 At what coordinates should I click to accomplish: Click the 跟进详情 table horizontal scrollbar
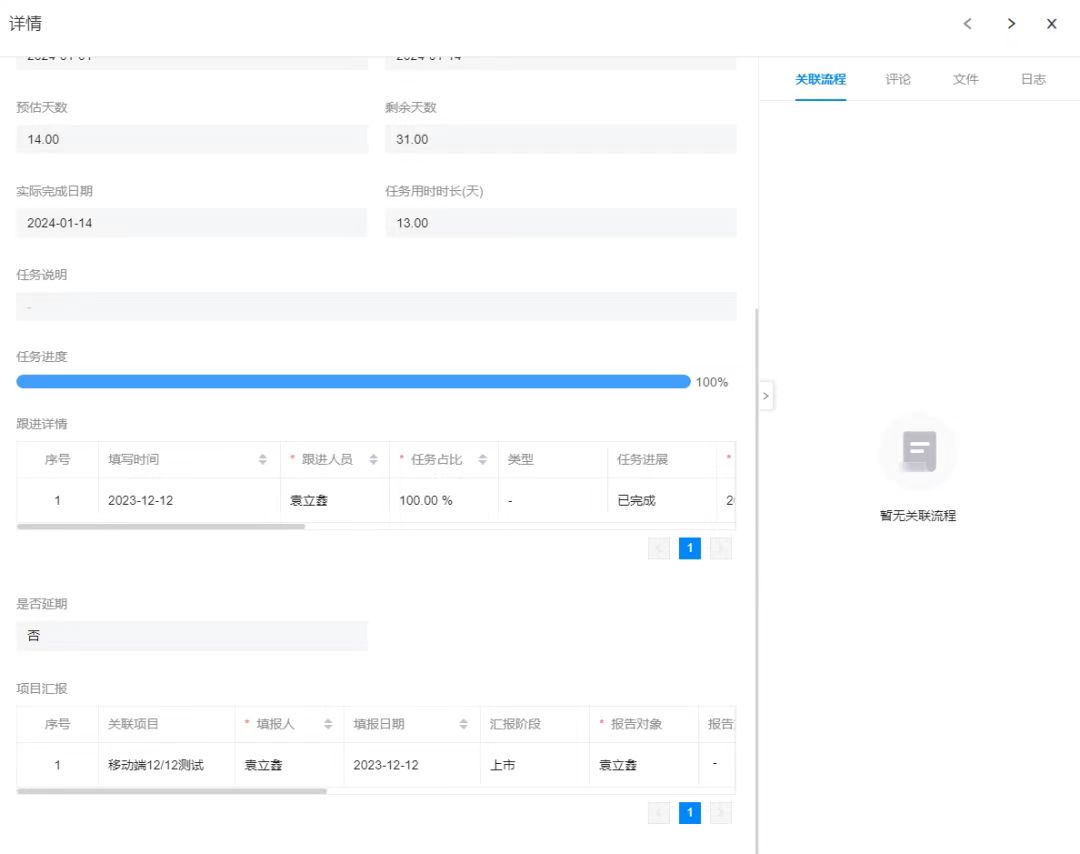coord(161,527)
